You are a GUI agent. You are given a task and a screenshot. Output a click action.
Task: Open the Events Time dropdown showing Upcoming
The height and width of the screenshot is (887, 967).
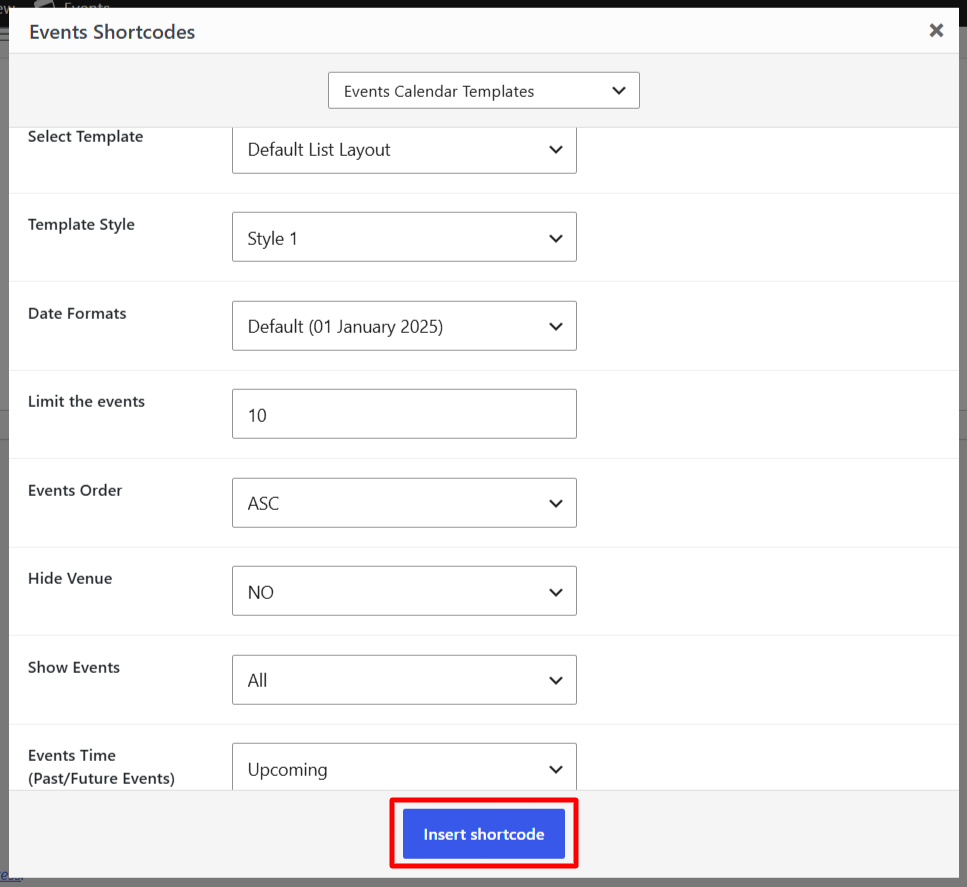[x=404, y=767]
